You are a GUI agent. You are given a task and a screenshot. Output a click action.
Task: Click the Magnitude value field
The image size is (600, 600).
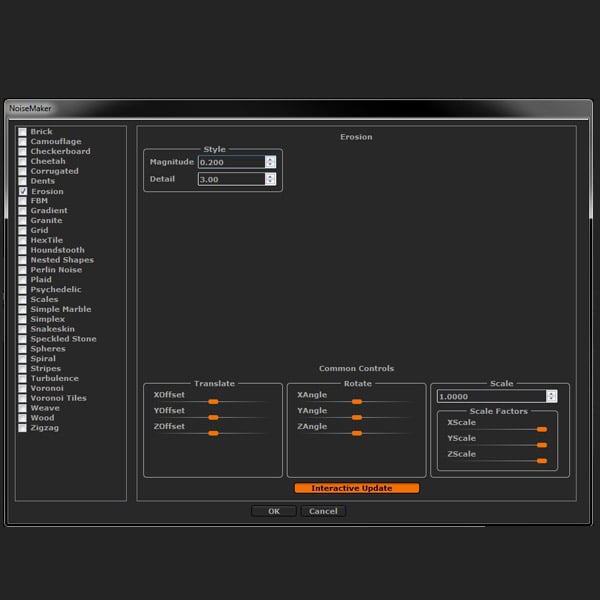[x=231, y=162]
